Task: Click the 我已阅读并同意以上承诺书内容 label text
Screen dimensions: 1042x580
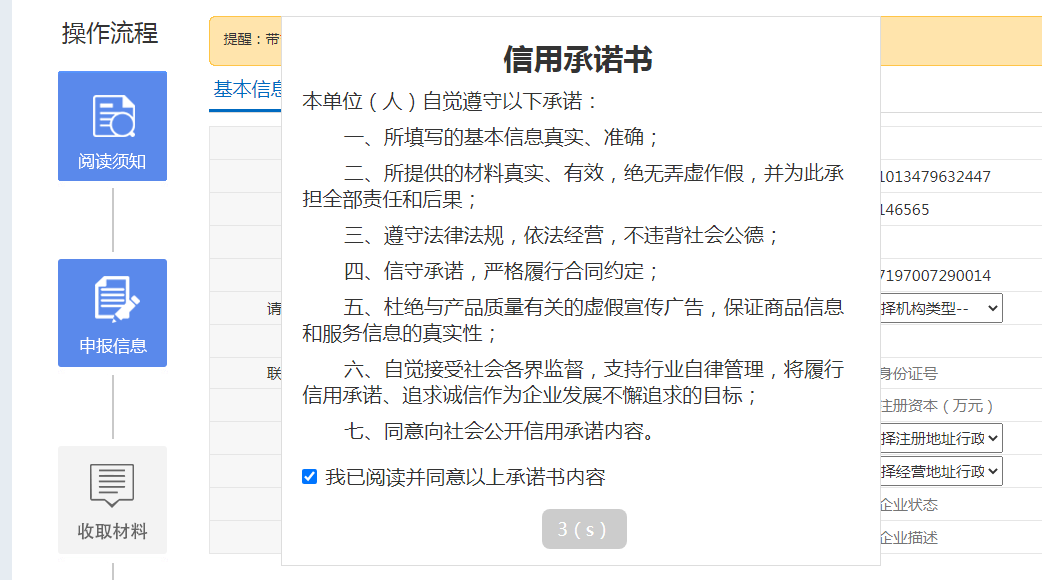Action: point(465,477)
